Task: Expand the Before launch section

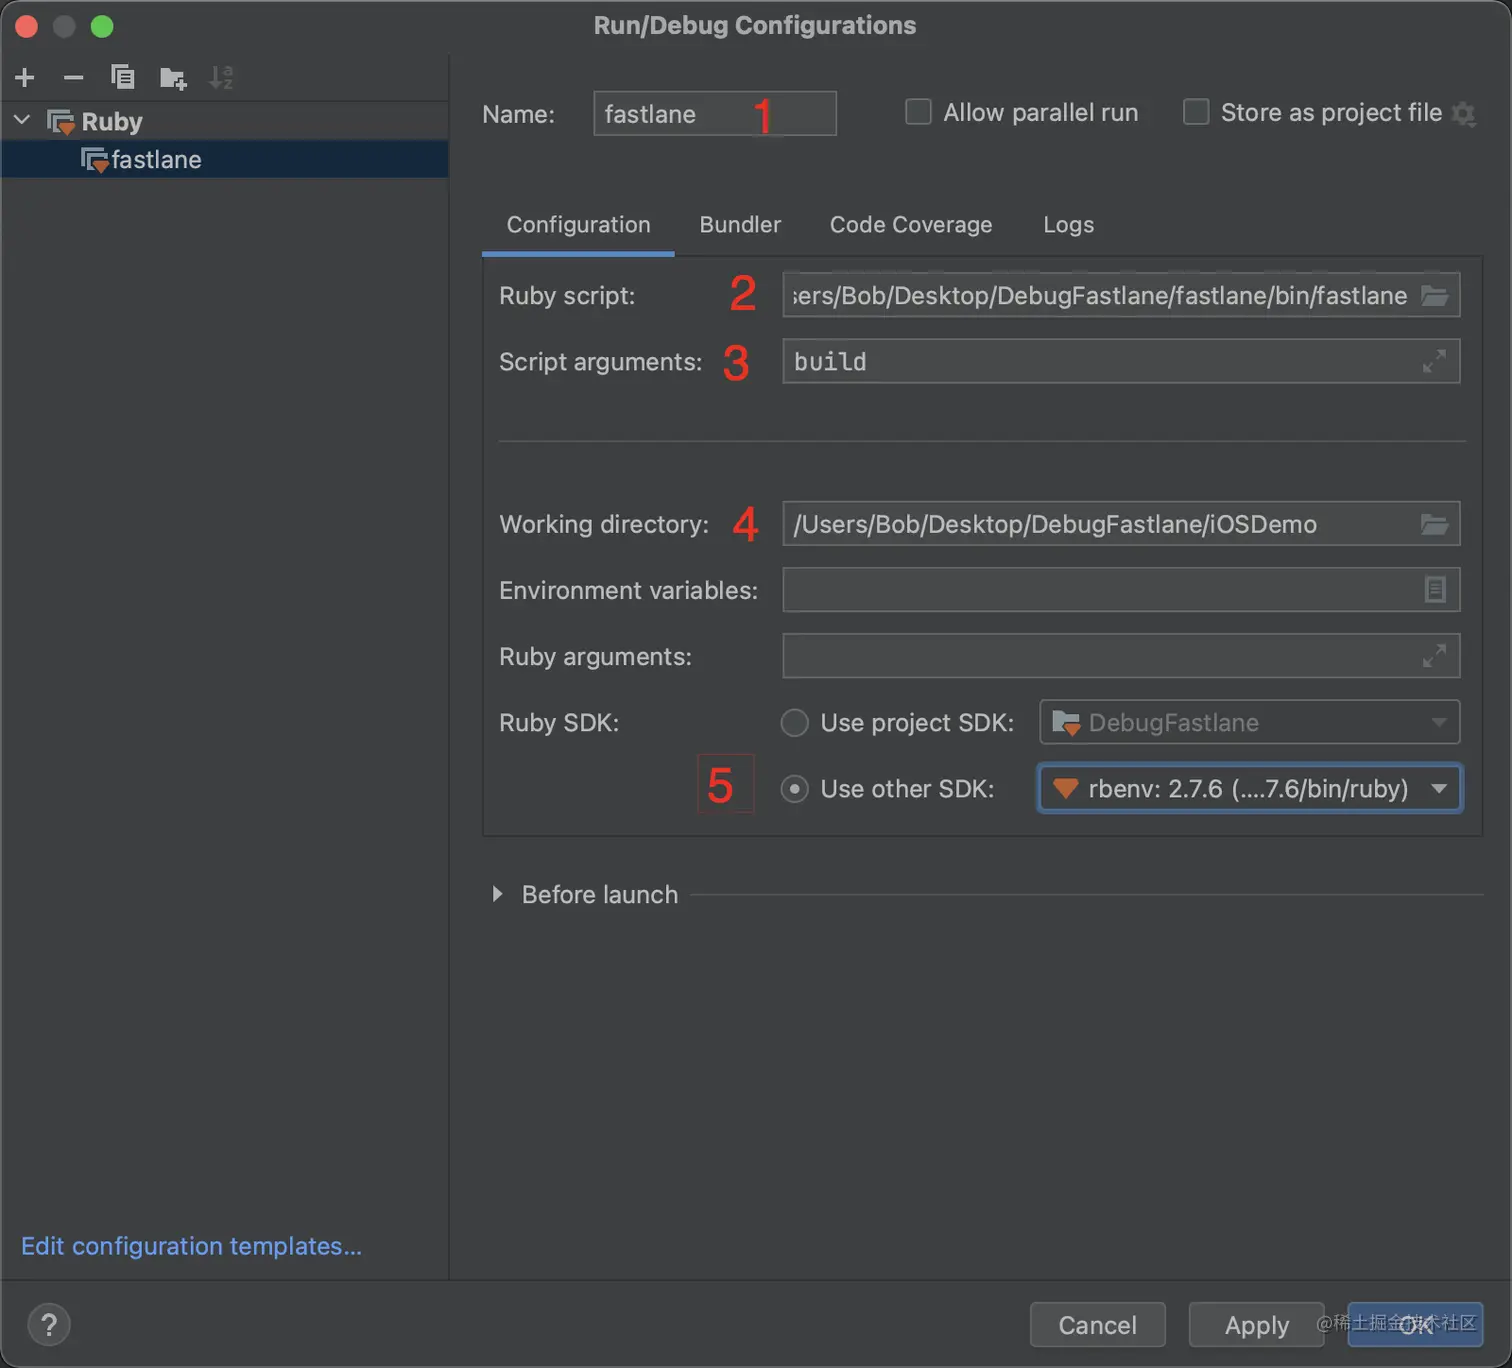Action: (x=497, y=894)
